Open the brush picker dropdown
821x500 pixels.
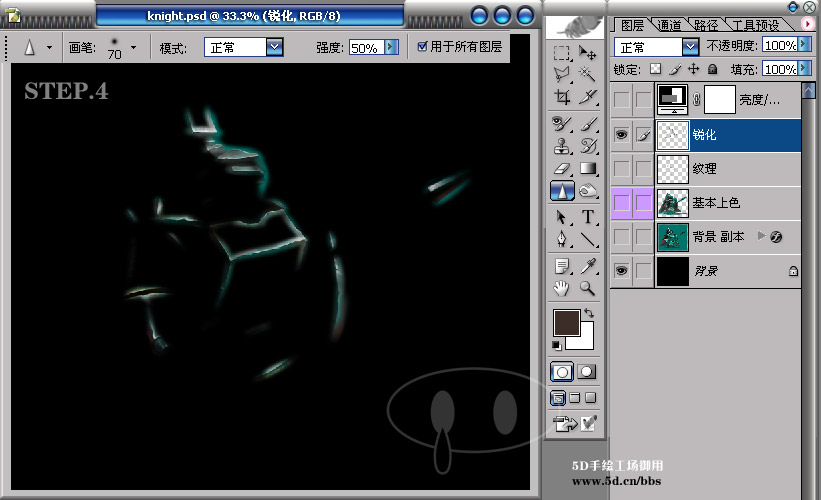pyautogui.click(x=134, y=48)
